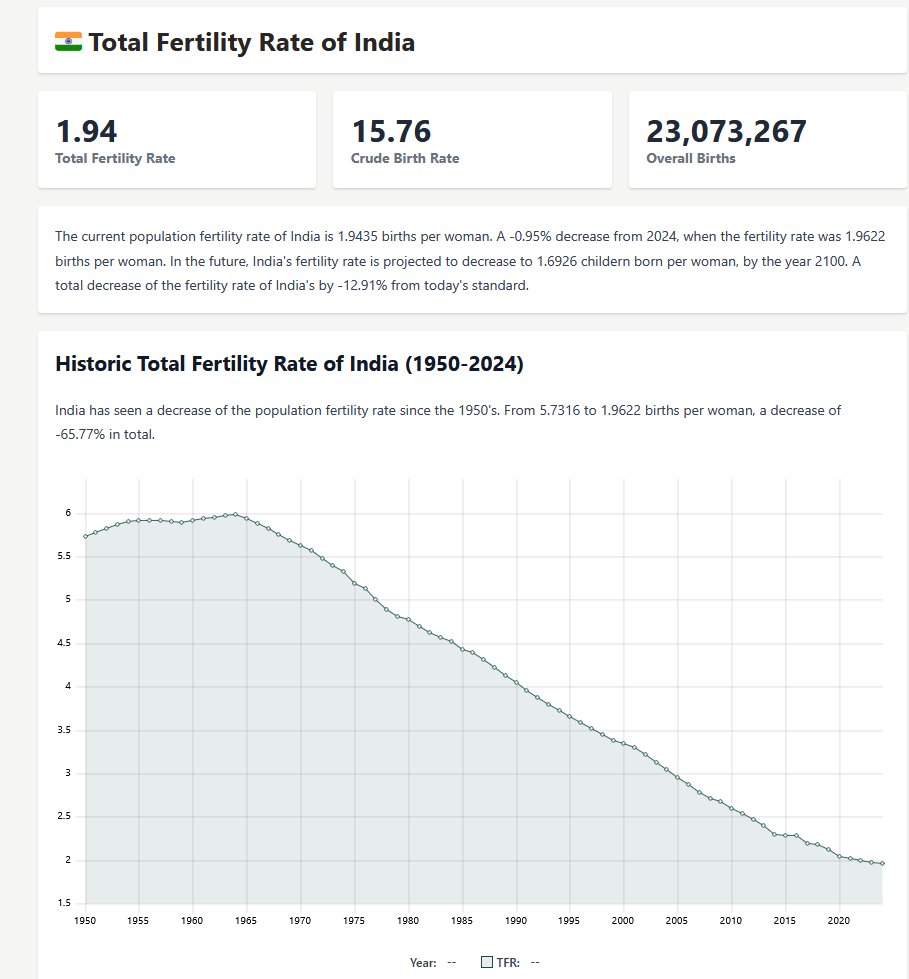Click the India flag icon
This screenshot has width=909, height=979.
tap(68, 42)
